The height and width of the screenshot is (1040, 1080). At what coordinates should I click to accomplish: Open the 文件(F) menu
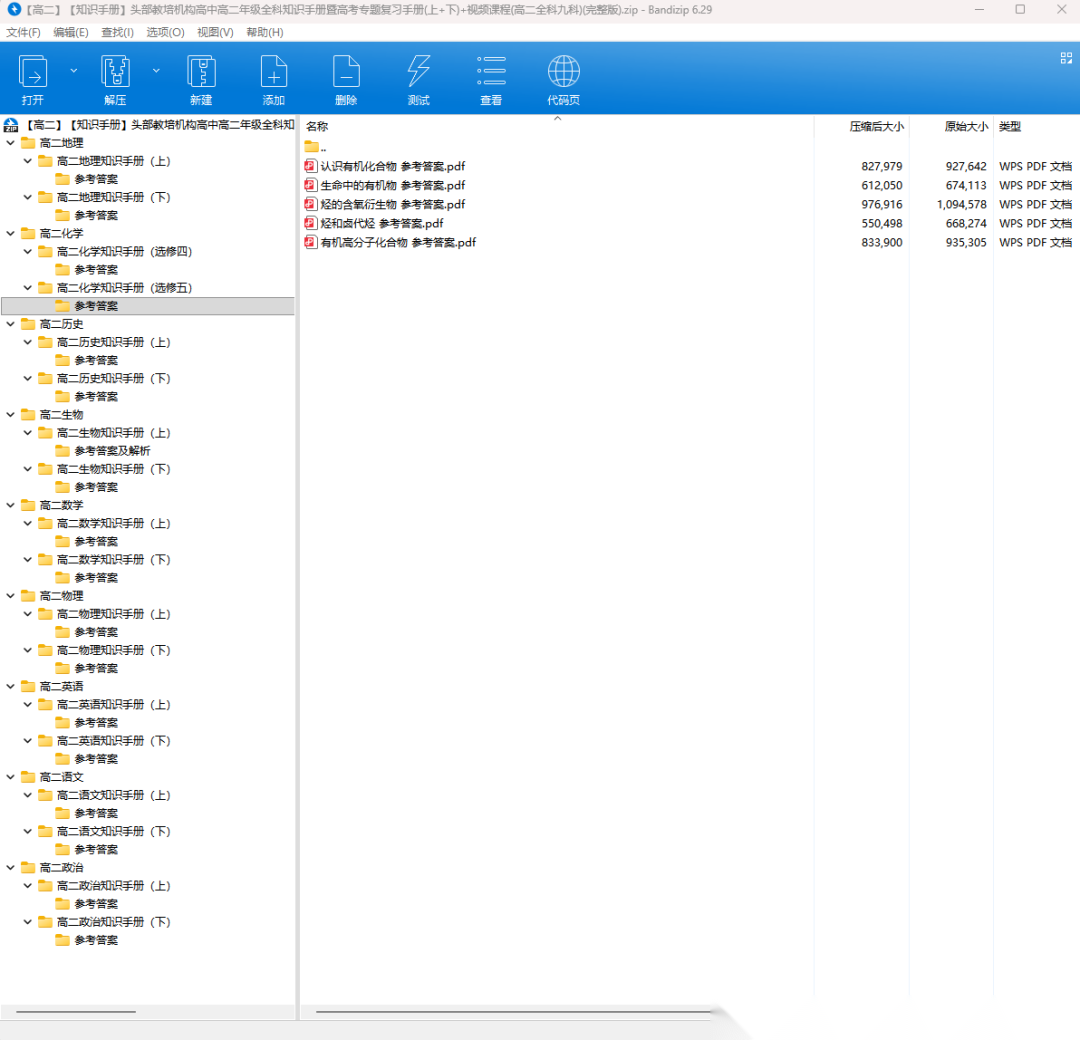[23, 32]
